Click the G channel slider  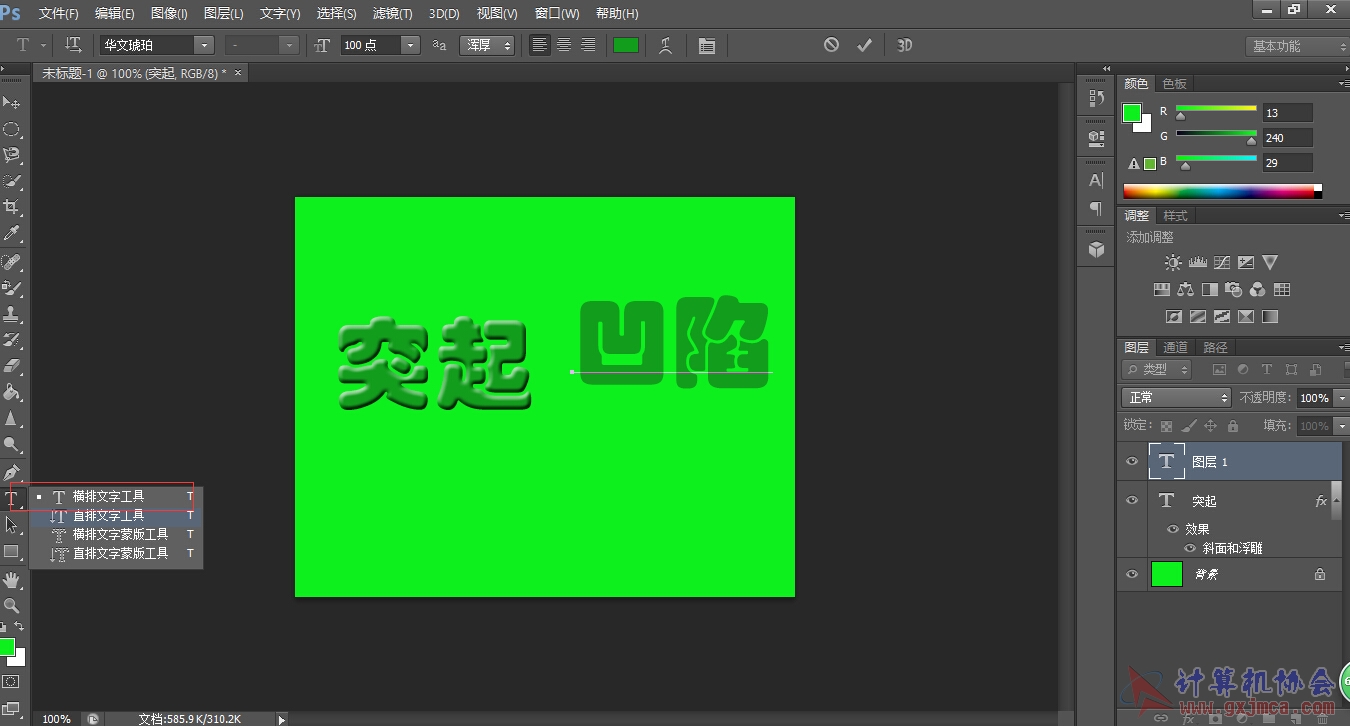point(1216,137)
